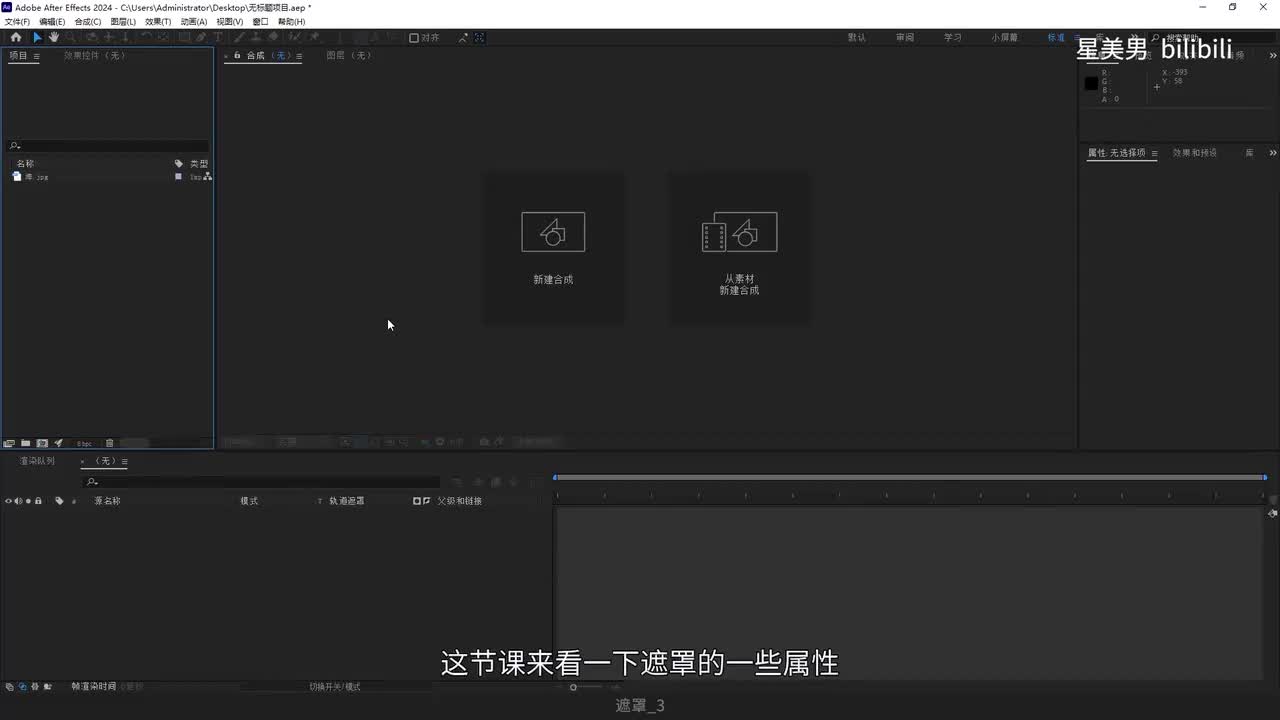Click the lock column header in timeline

click(x=38, y=501)
